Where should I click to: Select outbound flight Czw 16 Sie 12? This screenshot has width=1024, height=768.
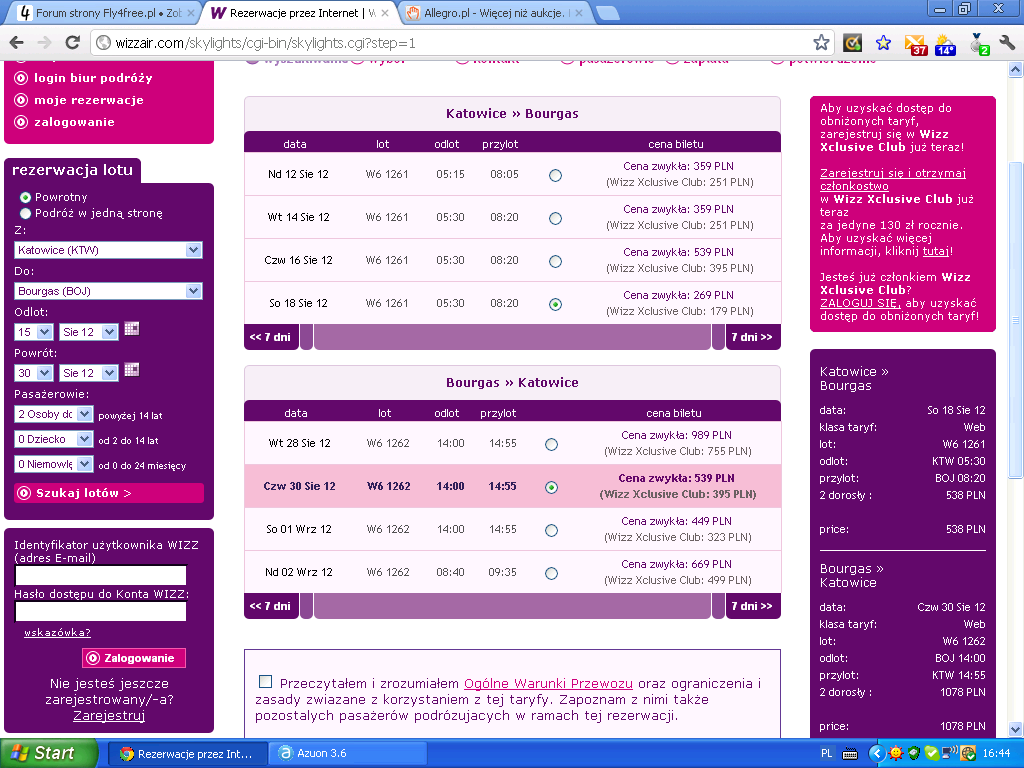click(555, 261)
